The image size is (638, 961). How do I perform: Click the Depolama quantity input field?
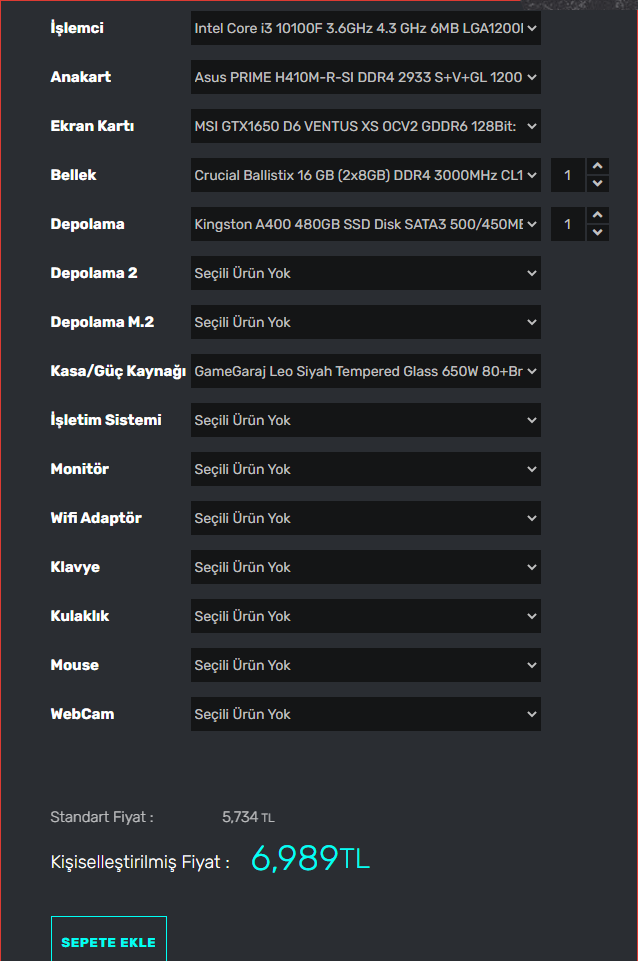567,224
